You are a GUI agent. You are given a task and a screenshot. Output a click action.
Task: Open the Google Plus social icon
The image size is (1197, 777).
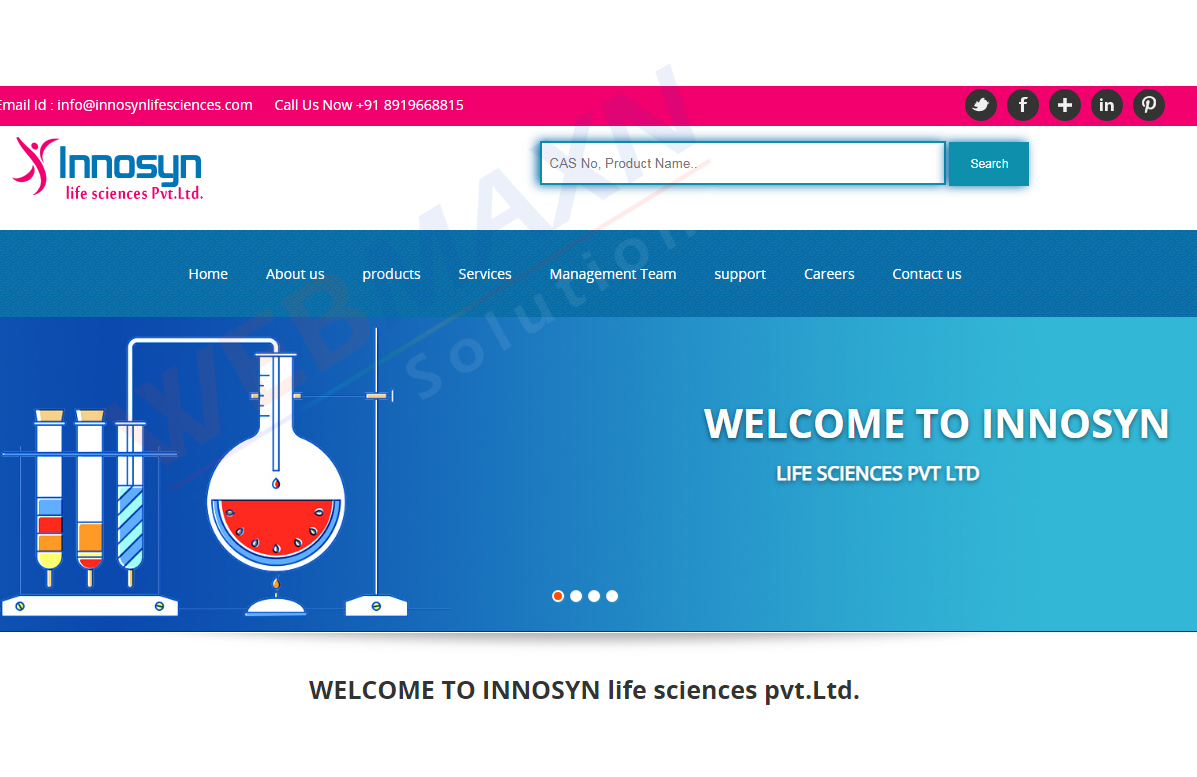click(x=1065, y=105)
